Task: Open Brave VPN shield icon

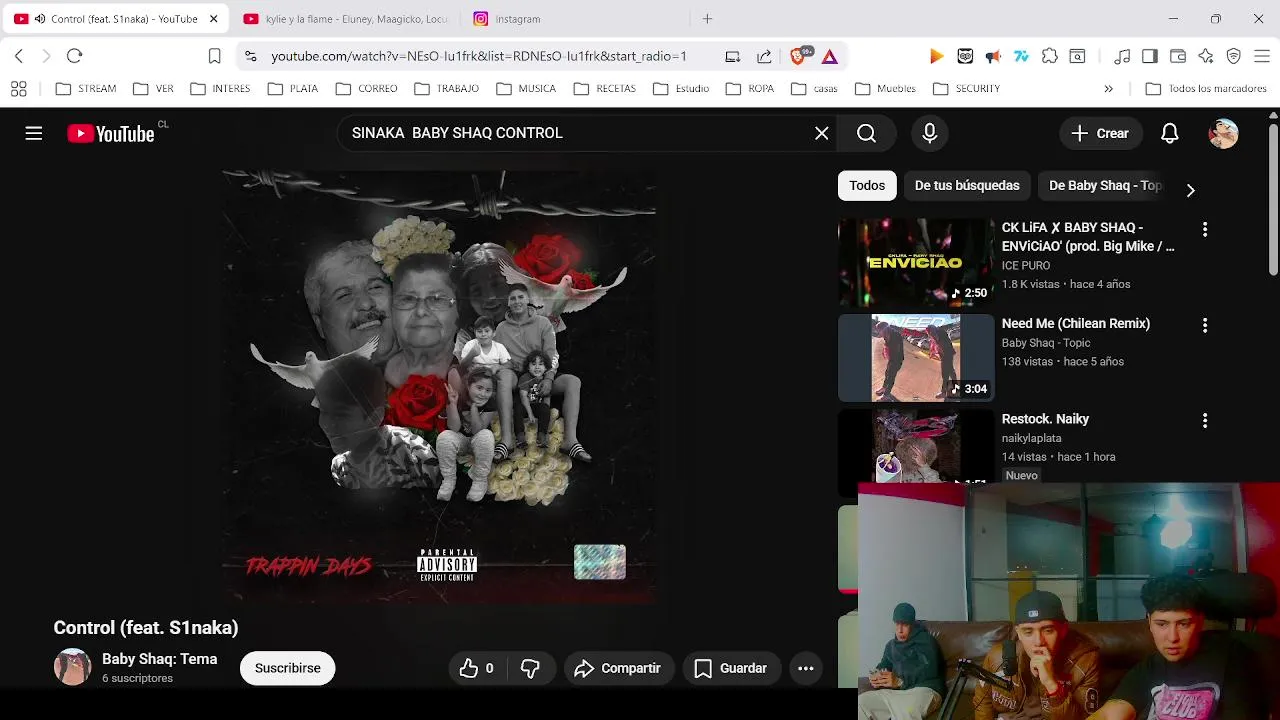Action: click(x=1234, y=56)
